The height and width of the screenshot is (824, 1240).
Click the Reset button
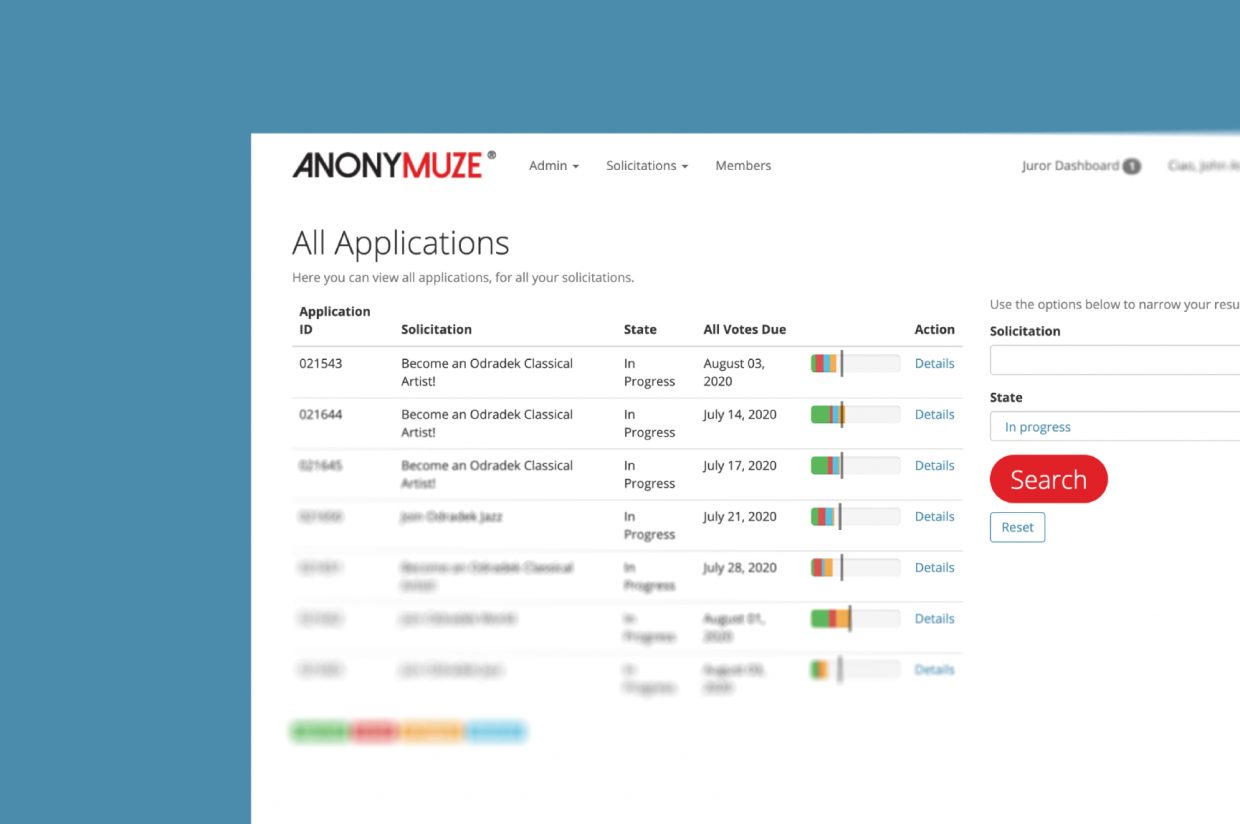(x=1017, y=527)
